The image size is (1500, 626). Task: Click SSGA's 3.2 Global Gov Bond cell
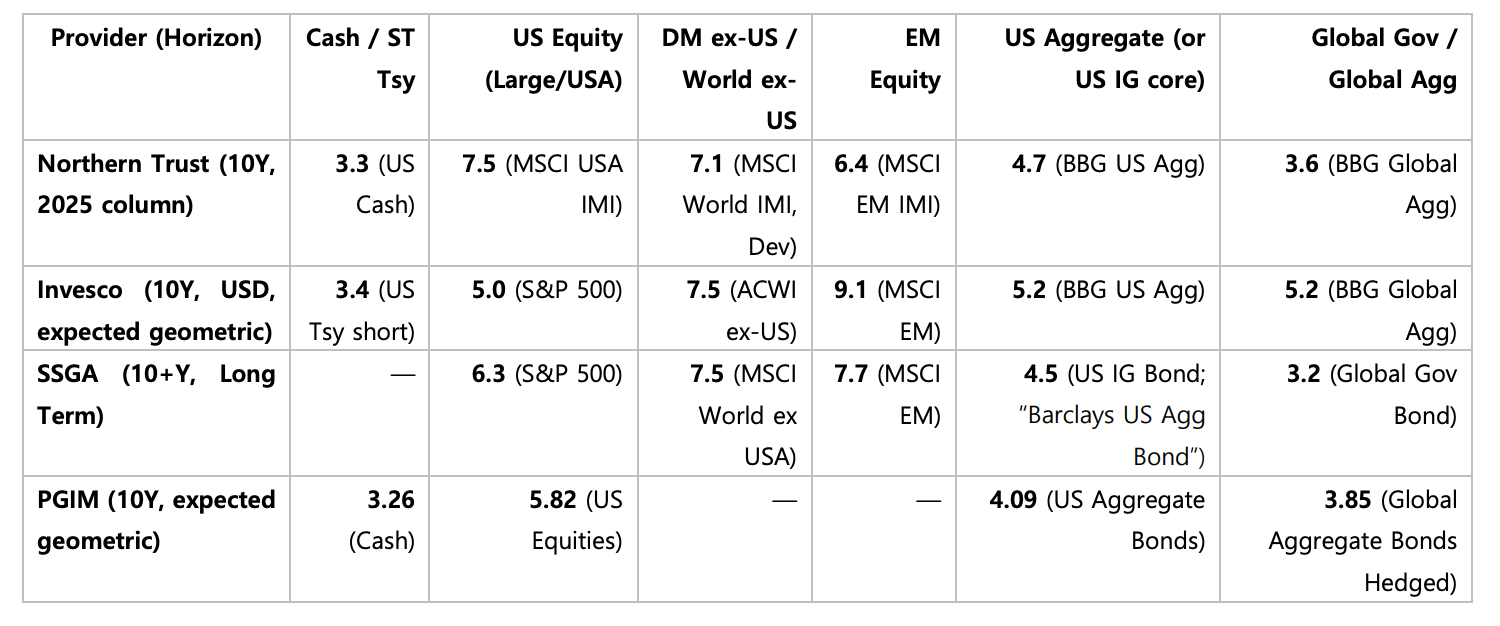click(1371, 394)
